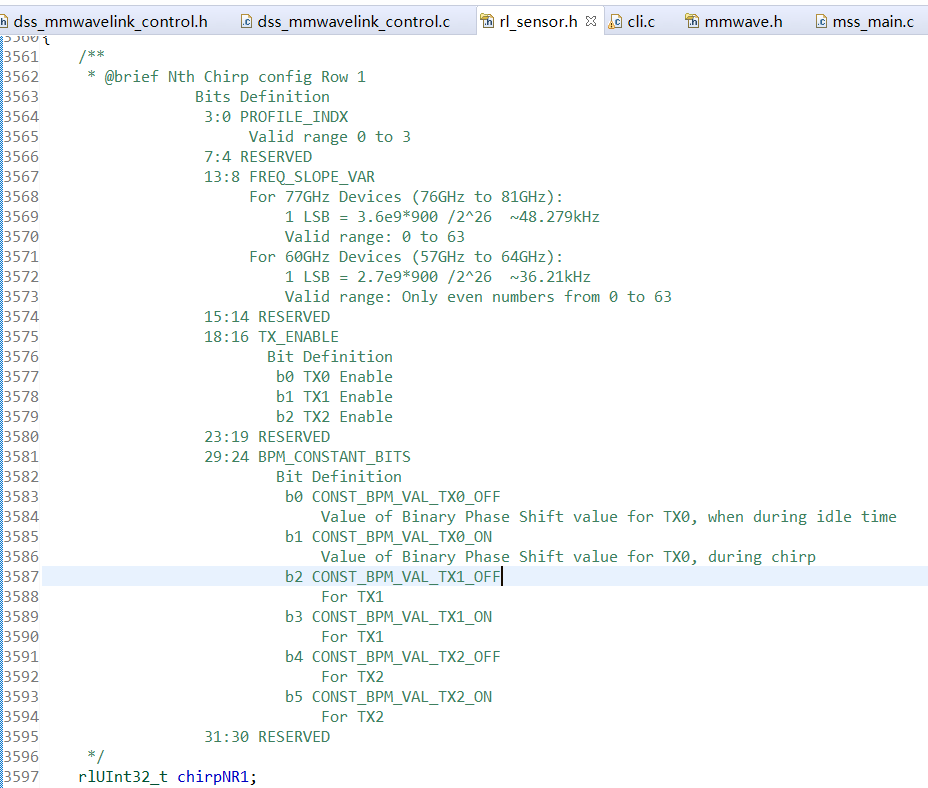This screenshot has width=928, height=788.
Task: Click the '1 LSB = 3.6e9*900 /2^26' line
Action: click(x=442, y=217)
